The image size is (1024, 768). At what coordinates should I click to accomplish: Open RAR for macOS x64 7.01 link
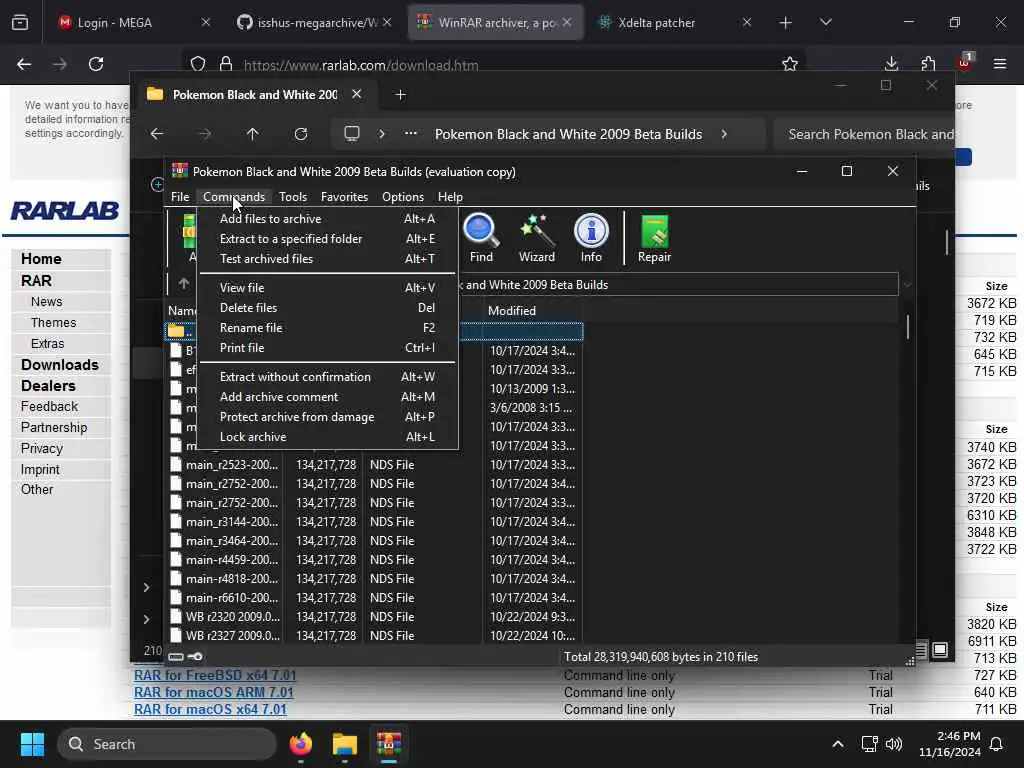[x=210, y=709]
